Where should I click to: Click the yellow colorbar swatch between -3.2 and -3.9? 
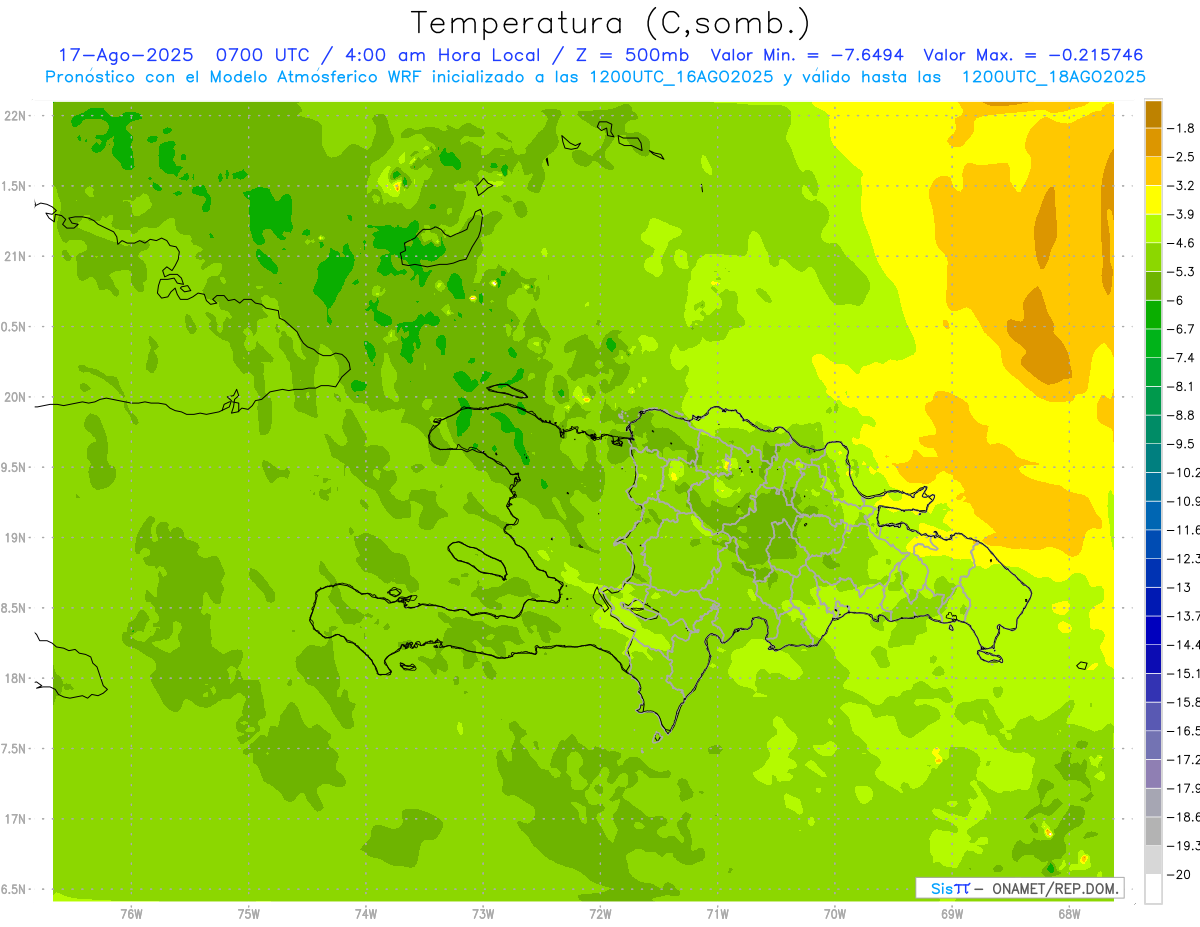click(1153, 200)
